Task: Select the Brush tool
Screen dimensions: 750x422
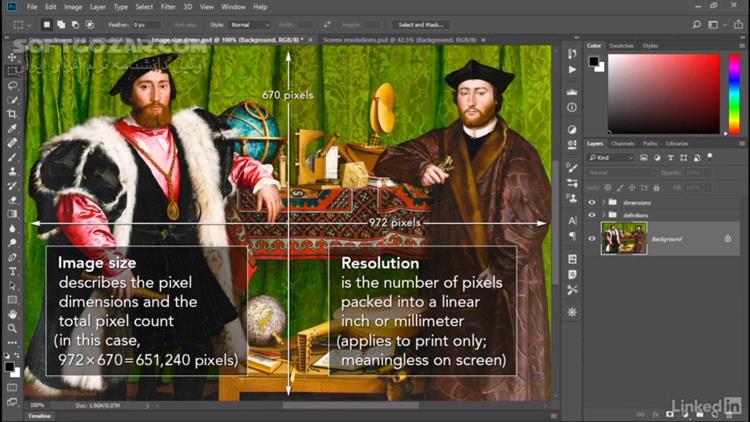Action: tap(12, 157)
